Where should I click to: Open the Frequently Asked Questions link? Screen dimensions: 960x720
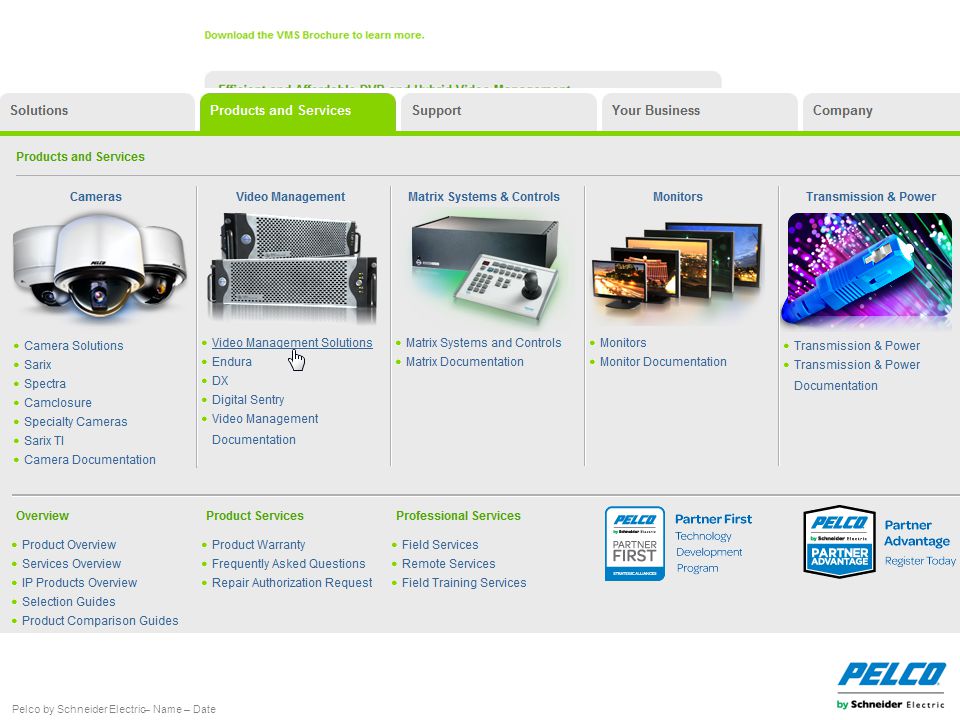tap(288, 564)
